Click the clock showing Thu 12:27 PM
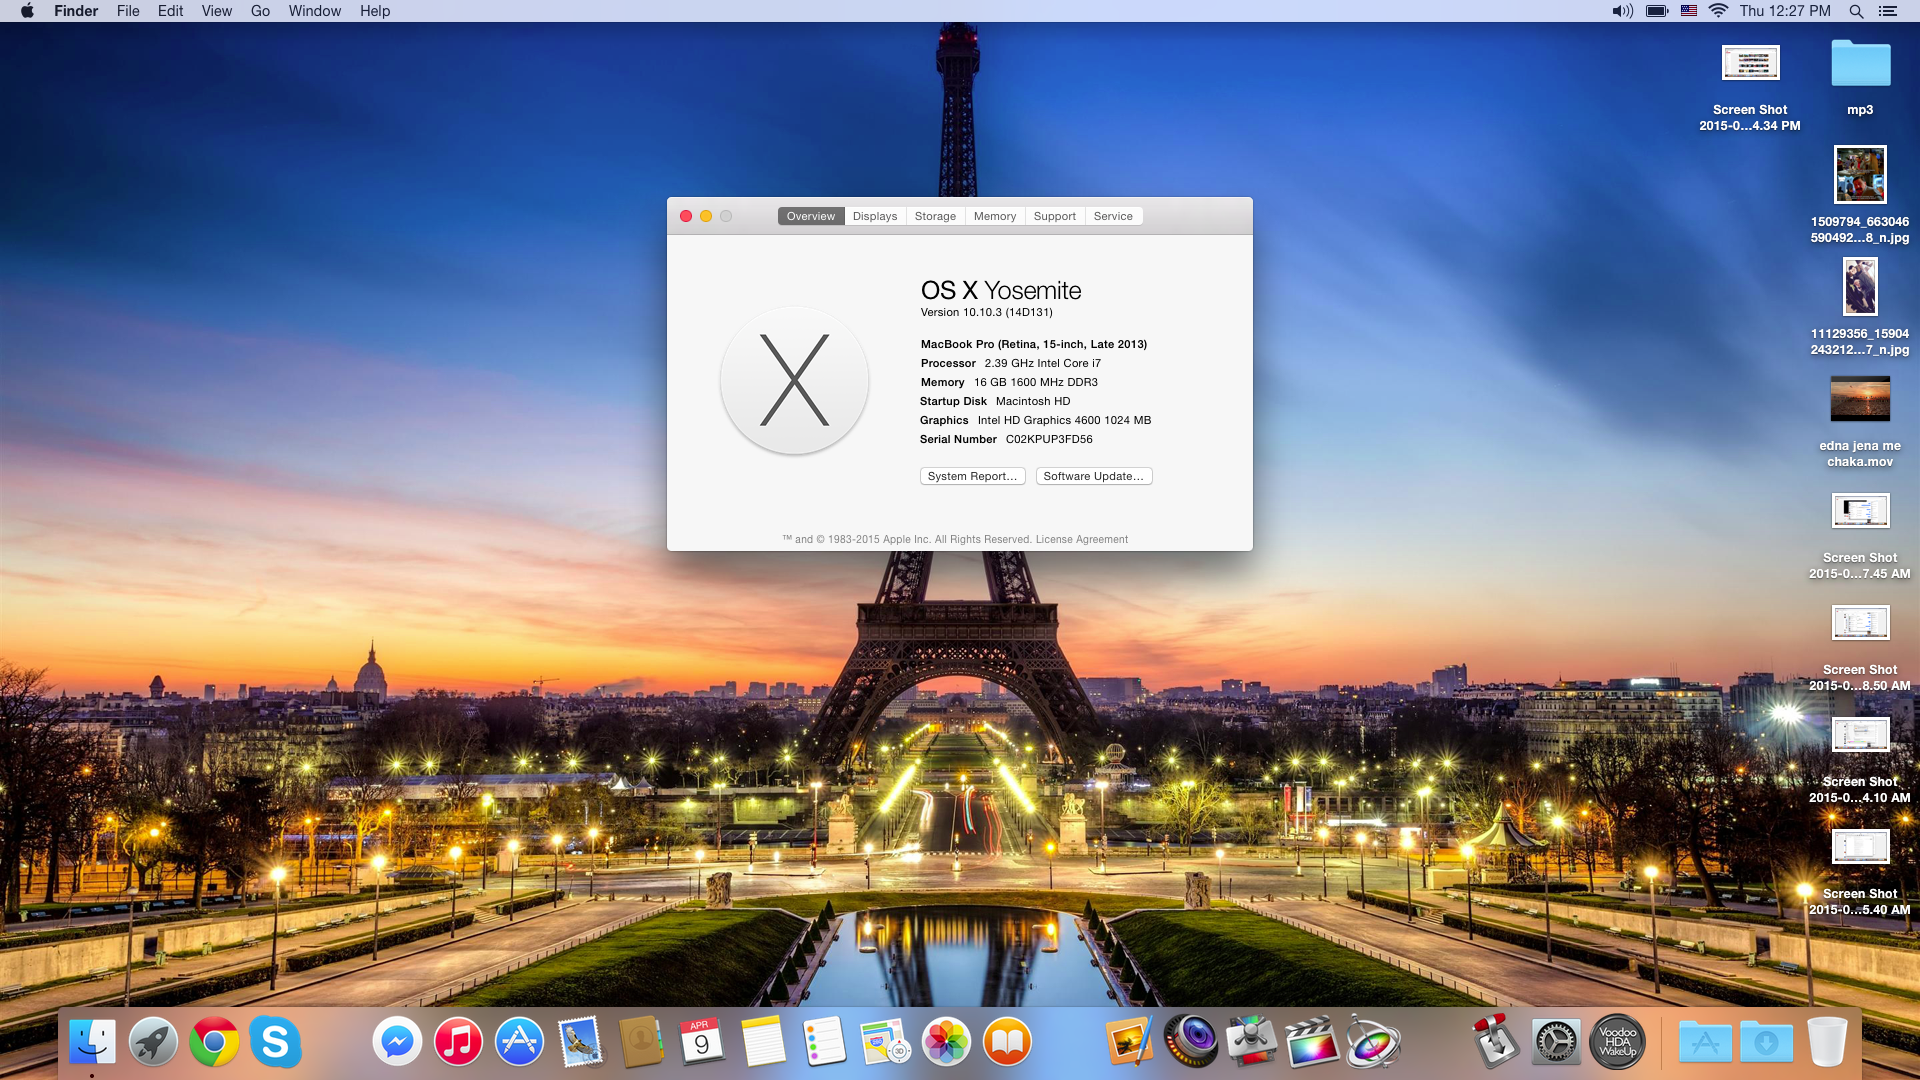1920x1080 pixels. (x=1785, y=11)
